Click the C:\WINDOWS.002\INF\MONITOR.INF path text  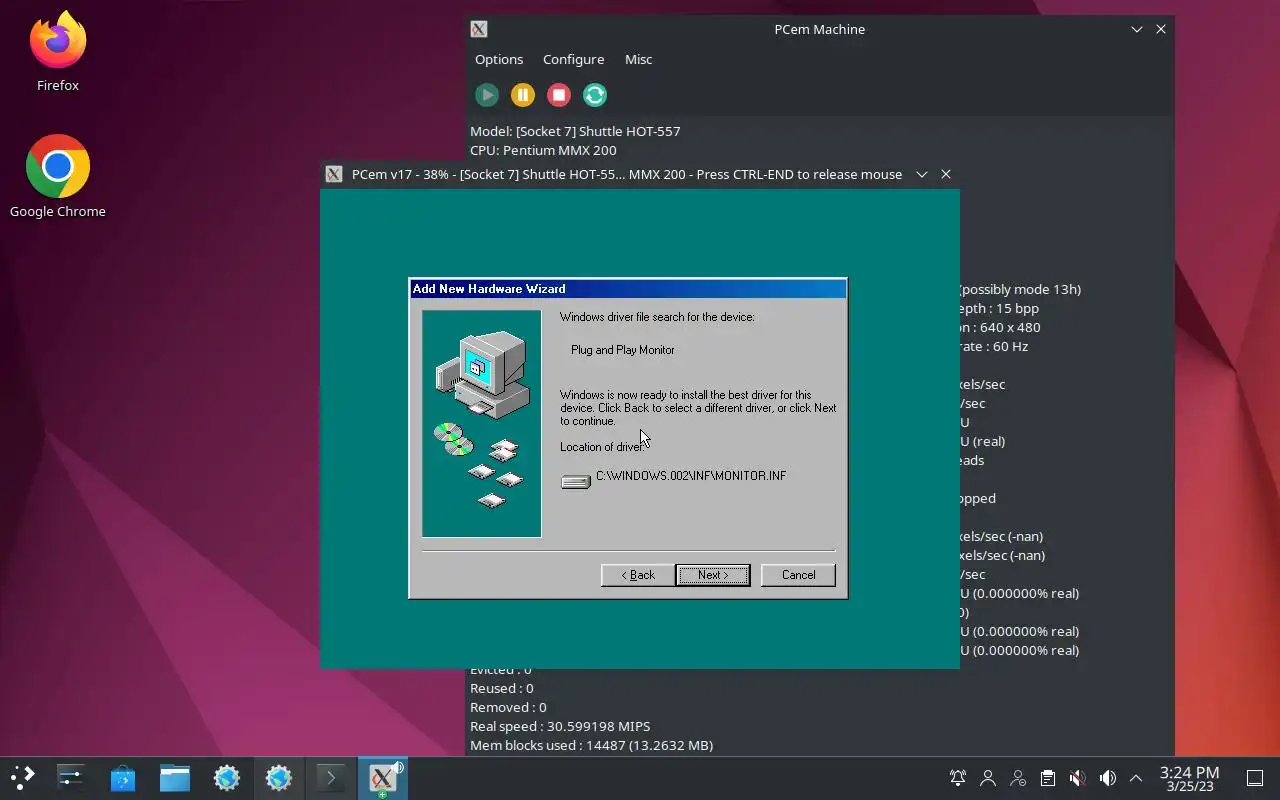click(x=691, y=476)
